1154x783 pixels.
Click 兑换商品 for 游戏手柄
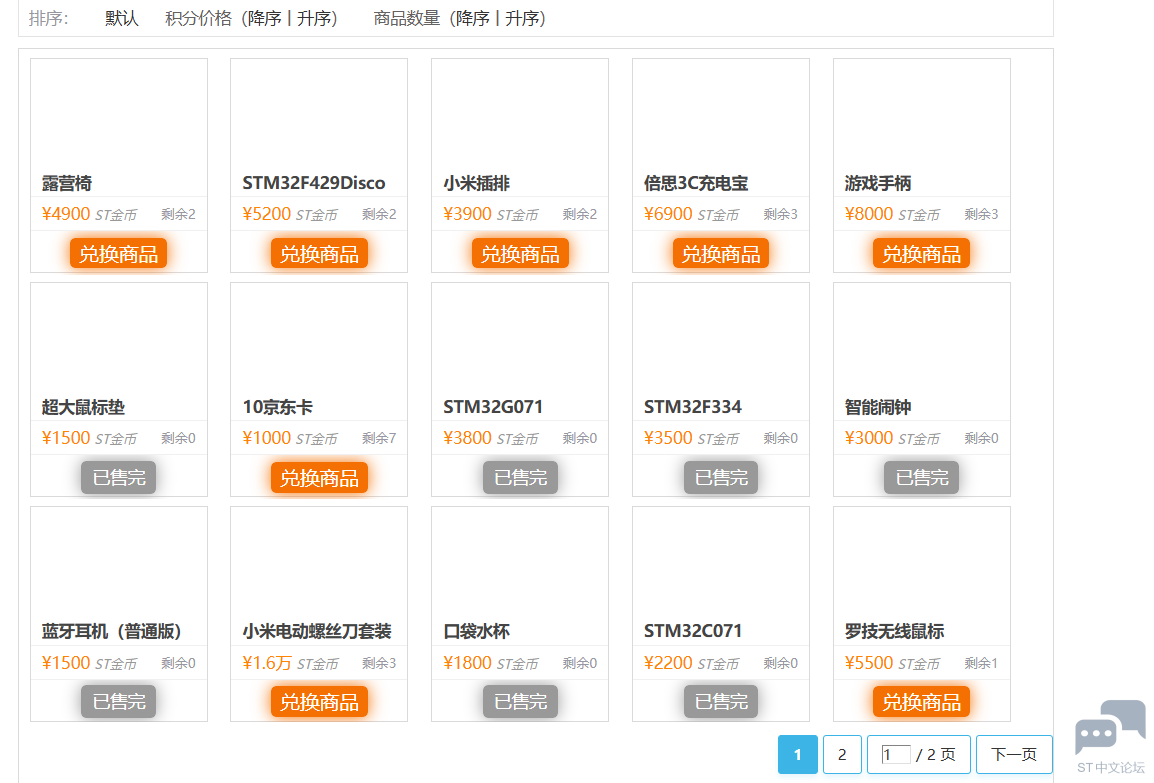pos(921,254)
